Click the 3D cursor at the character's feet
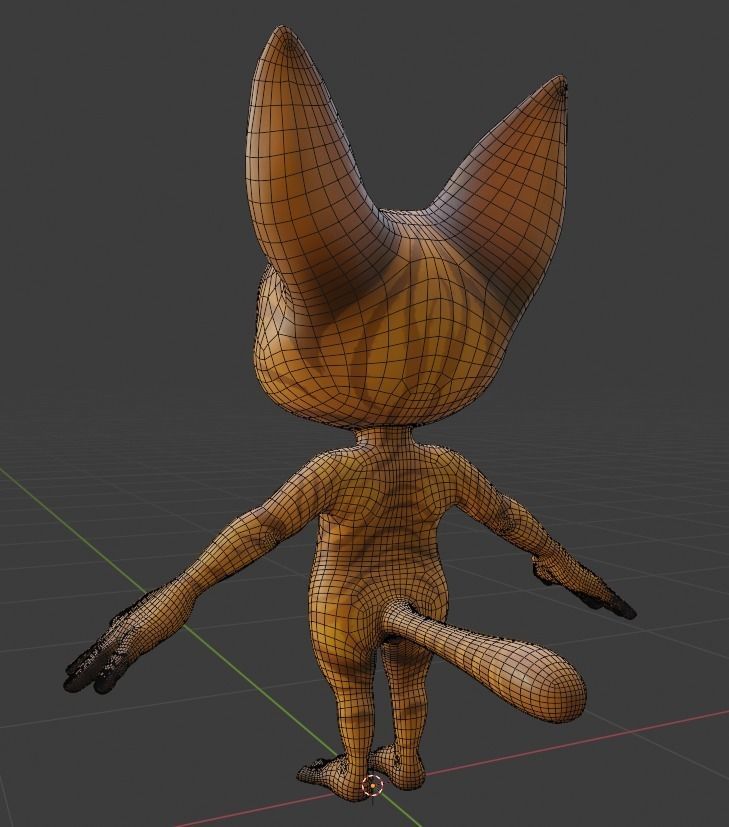This screenshot has width=729, height=827. [x=373, y=786]
